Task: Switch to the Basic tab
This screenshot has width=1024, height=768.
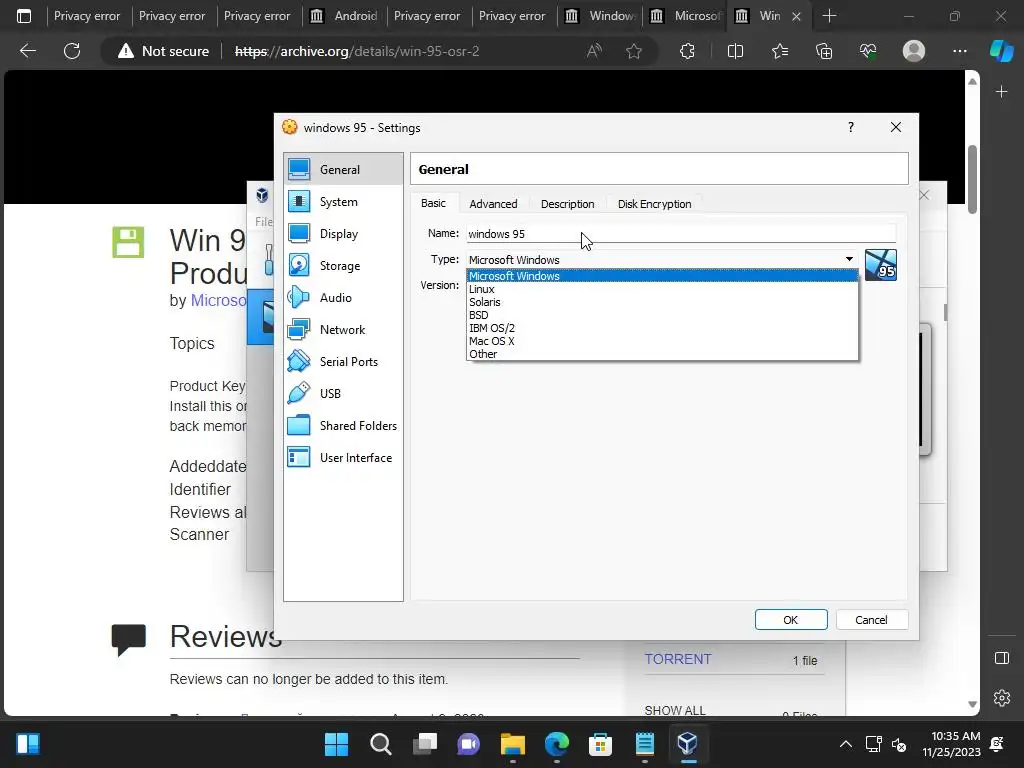Action: tap(433, 203)
